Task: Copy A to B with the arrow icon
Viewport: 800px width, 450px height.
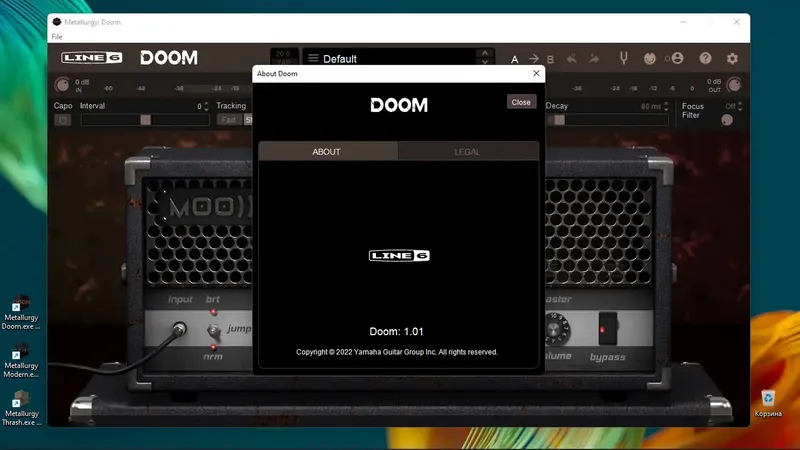Action: tap(534, 59)
